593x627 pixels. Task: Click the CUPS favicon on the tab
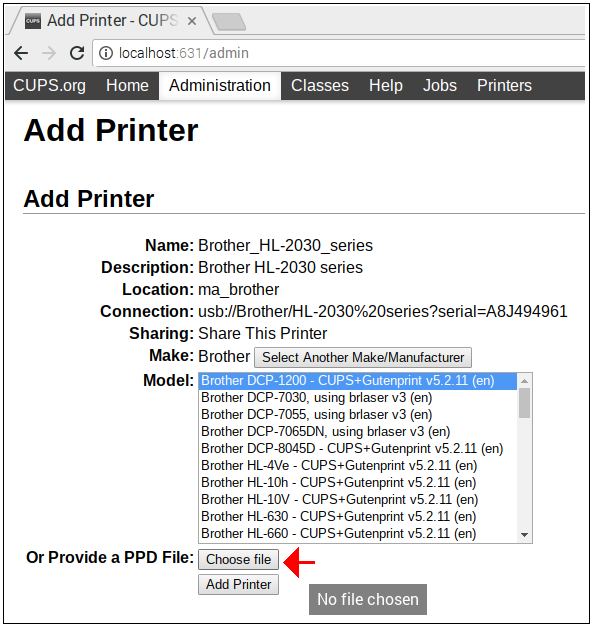[x=33, y=21]
